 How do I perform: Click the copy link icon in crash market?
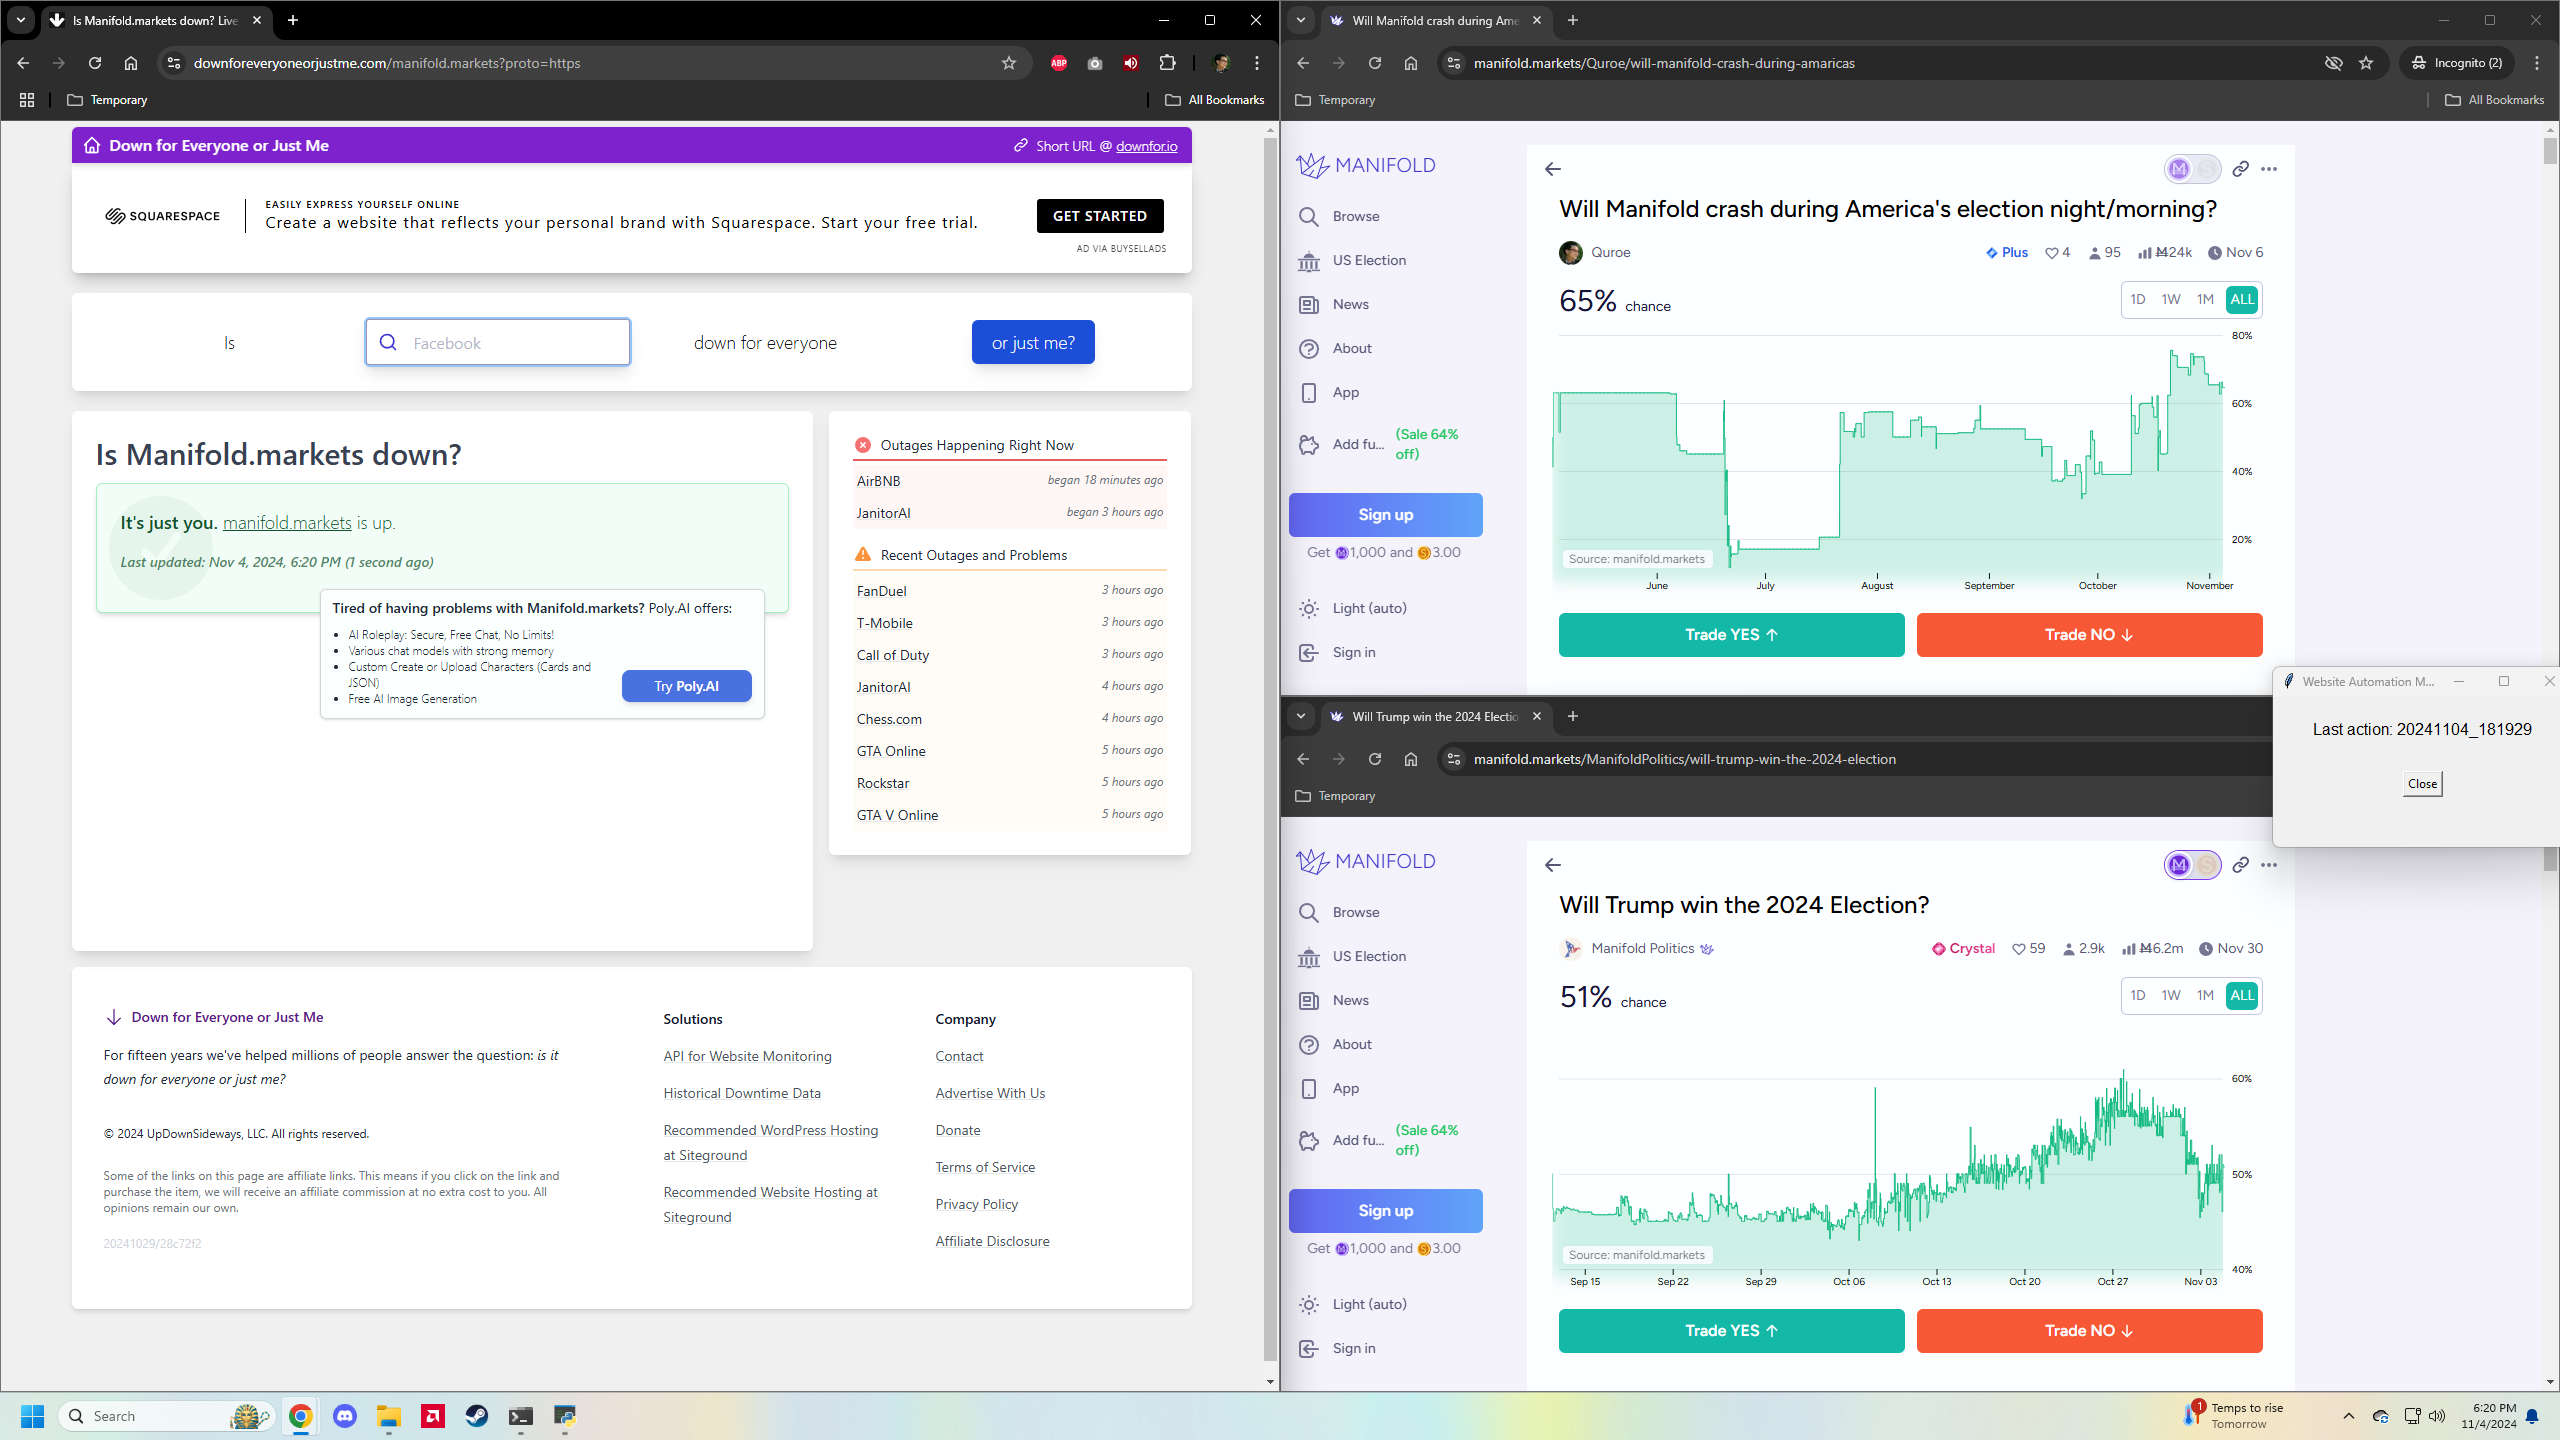2240,169
